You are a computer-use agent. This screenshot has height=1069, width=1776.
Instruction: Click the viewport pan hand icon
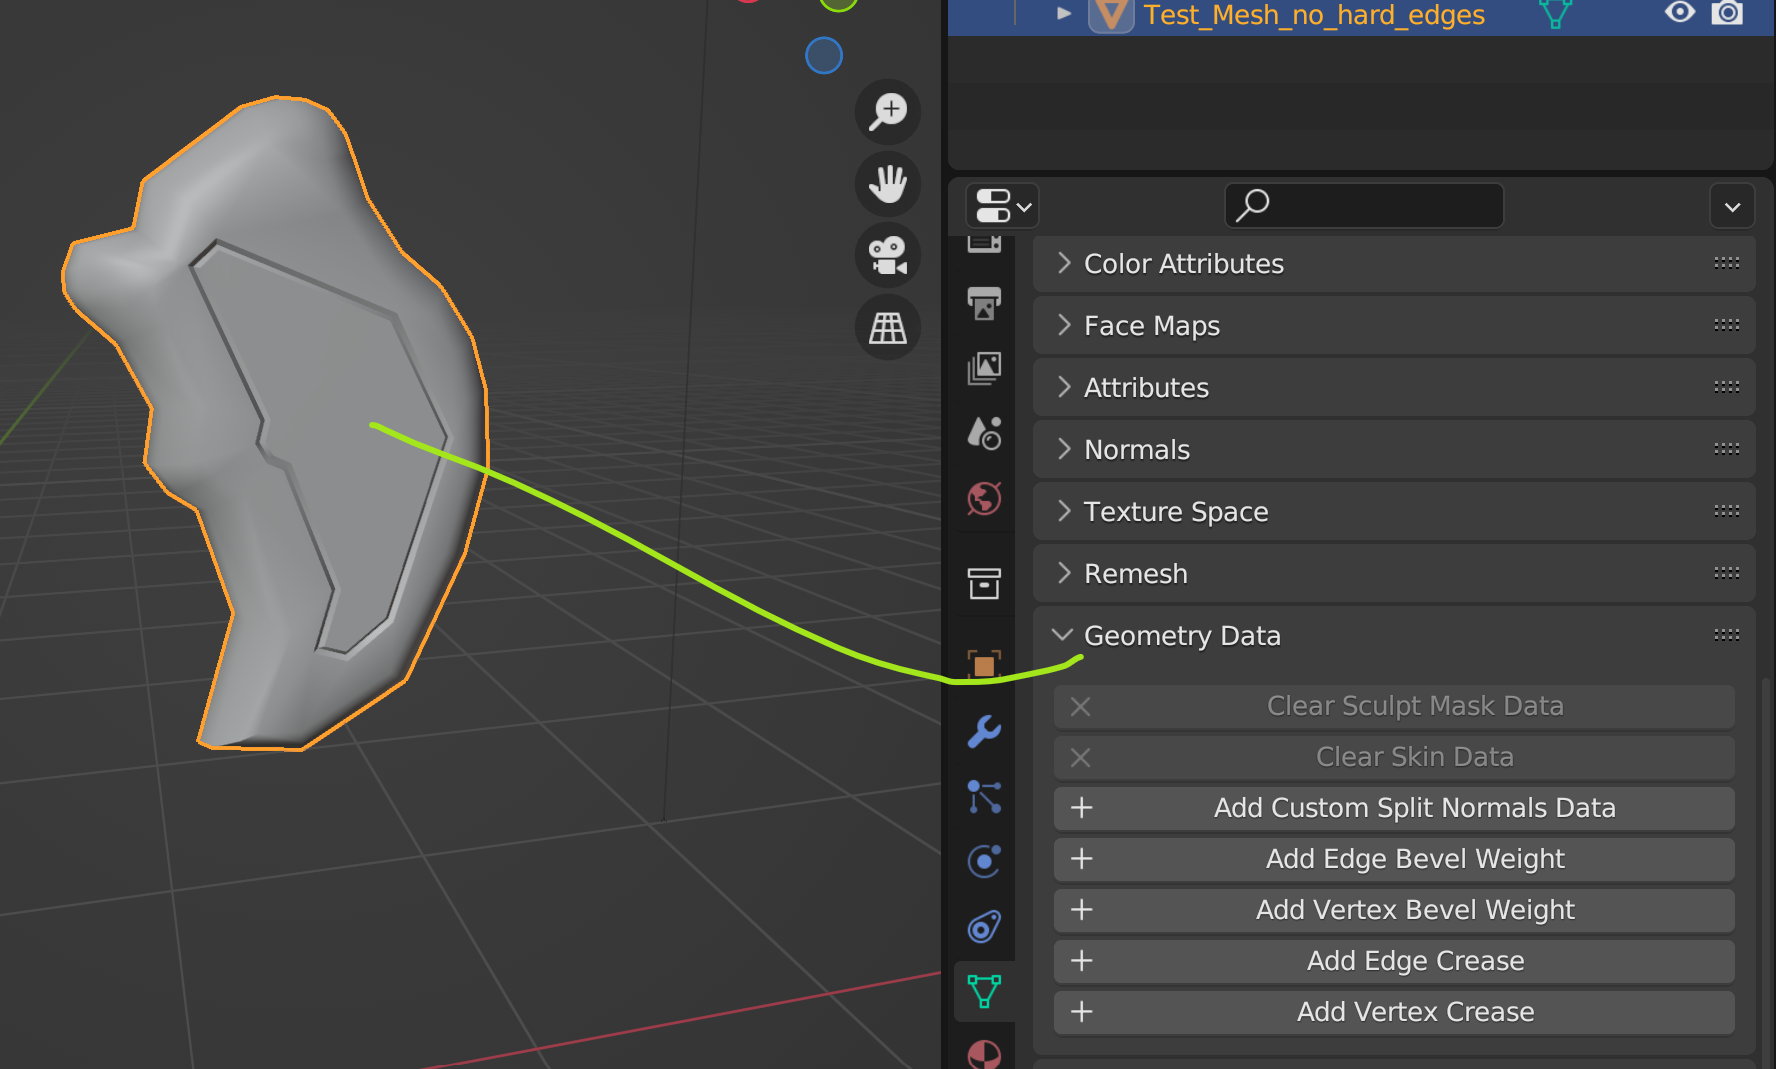[x=887, y=184]
